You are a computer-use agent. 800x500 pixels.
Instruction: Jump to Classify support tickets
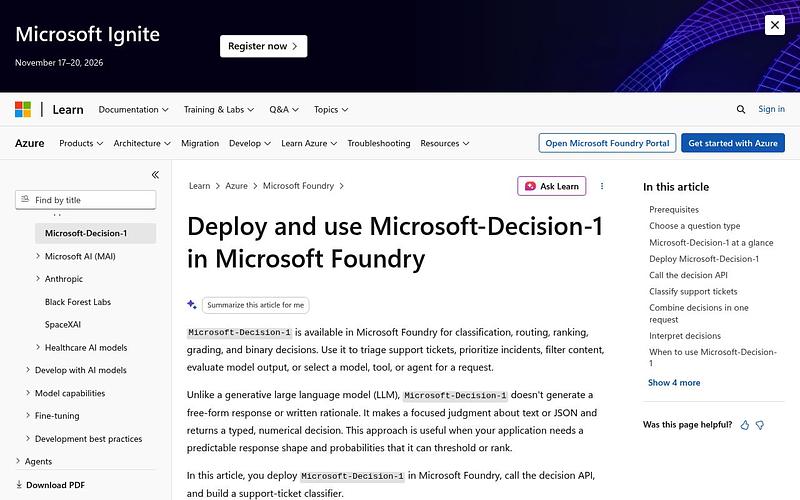coord(693,291)
